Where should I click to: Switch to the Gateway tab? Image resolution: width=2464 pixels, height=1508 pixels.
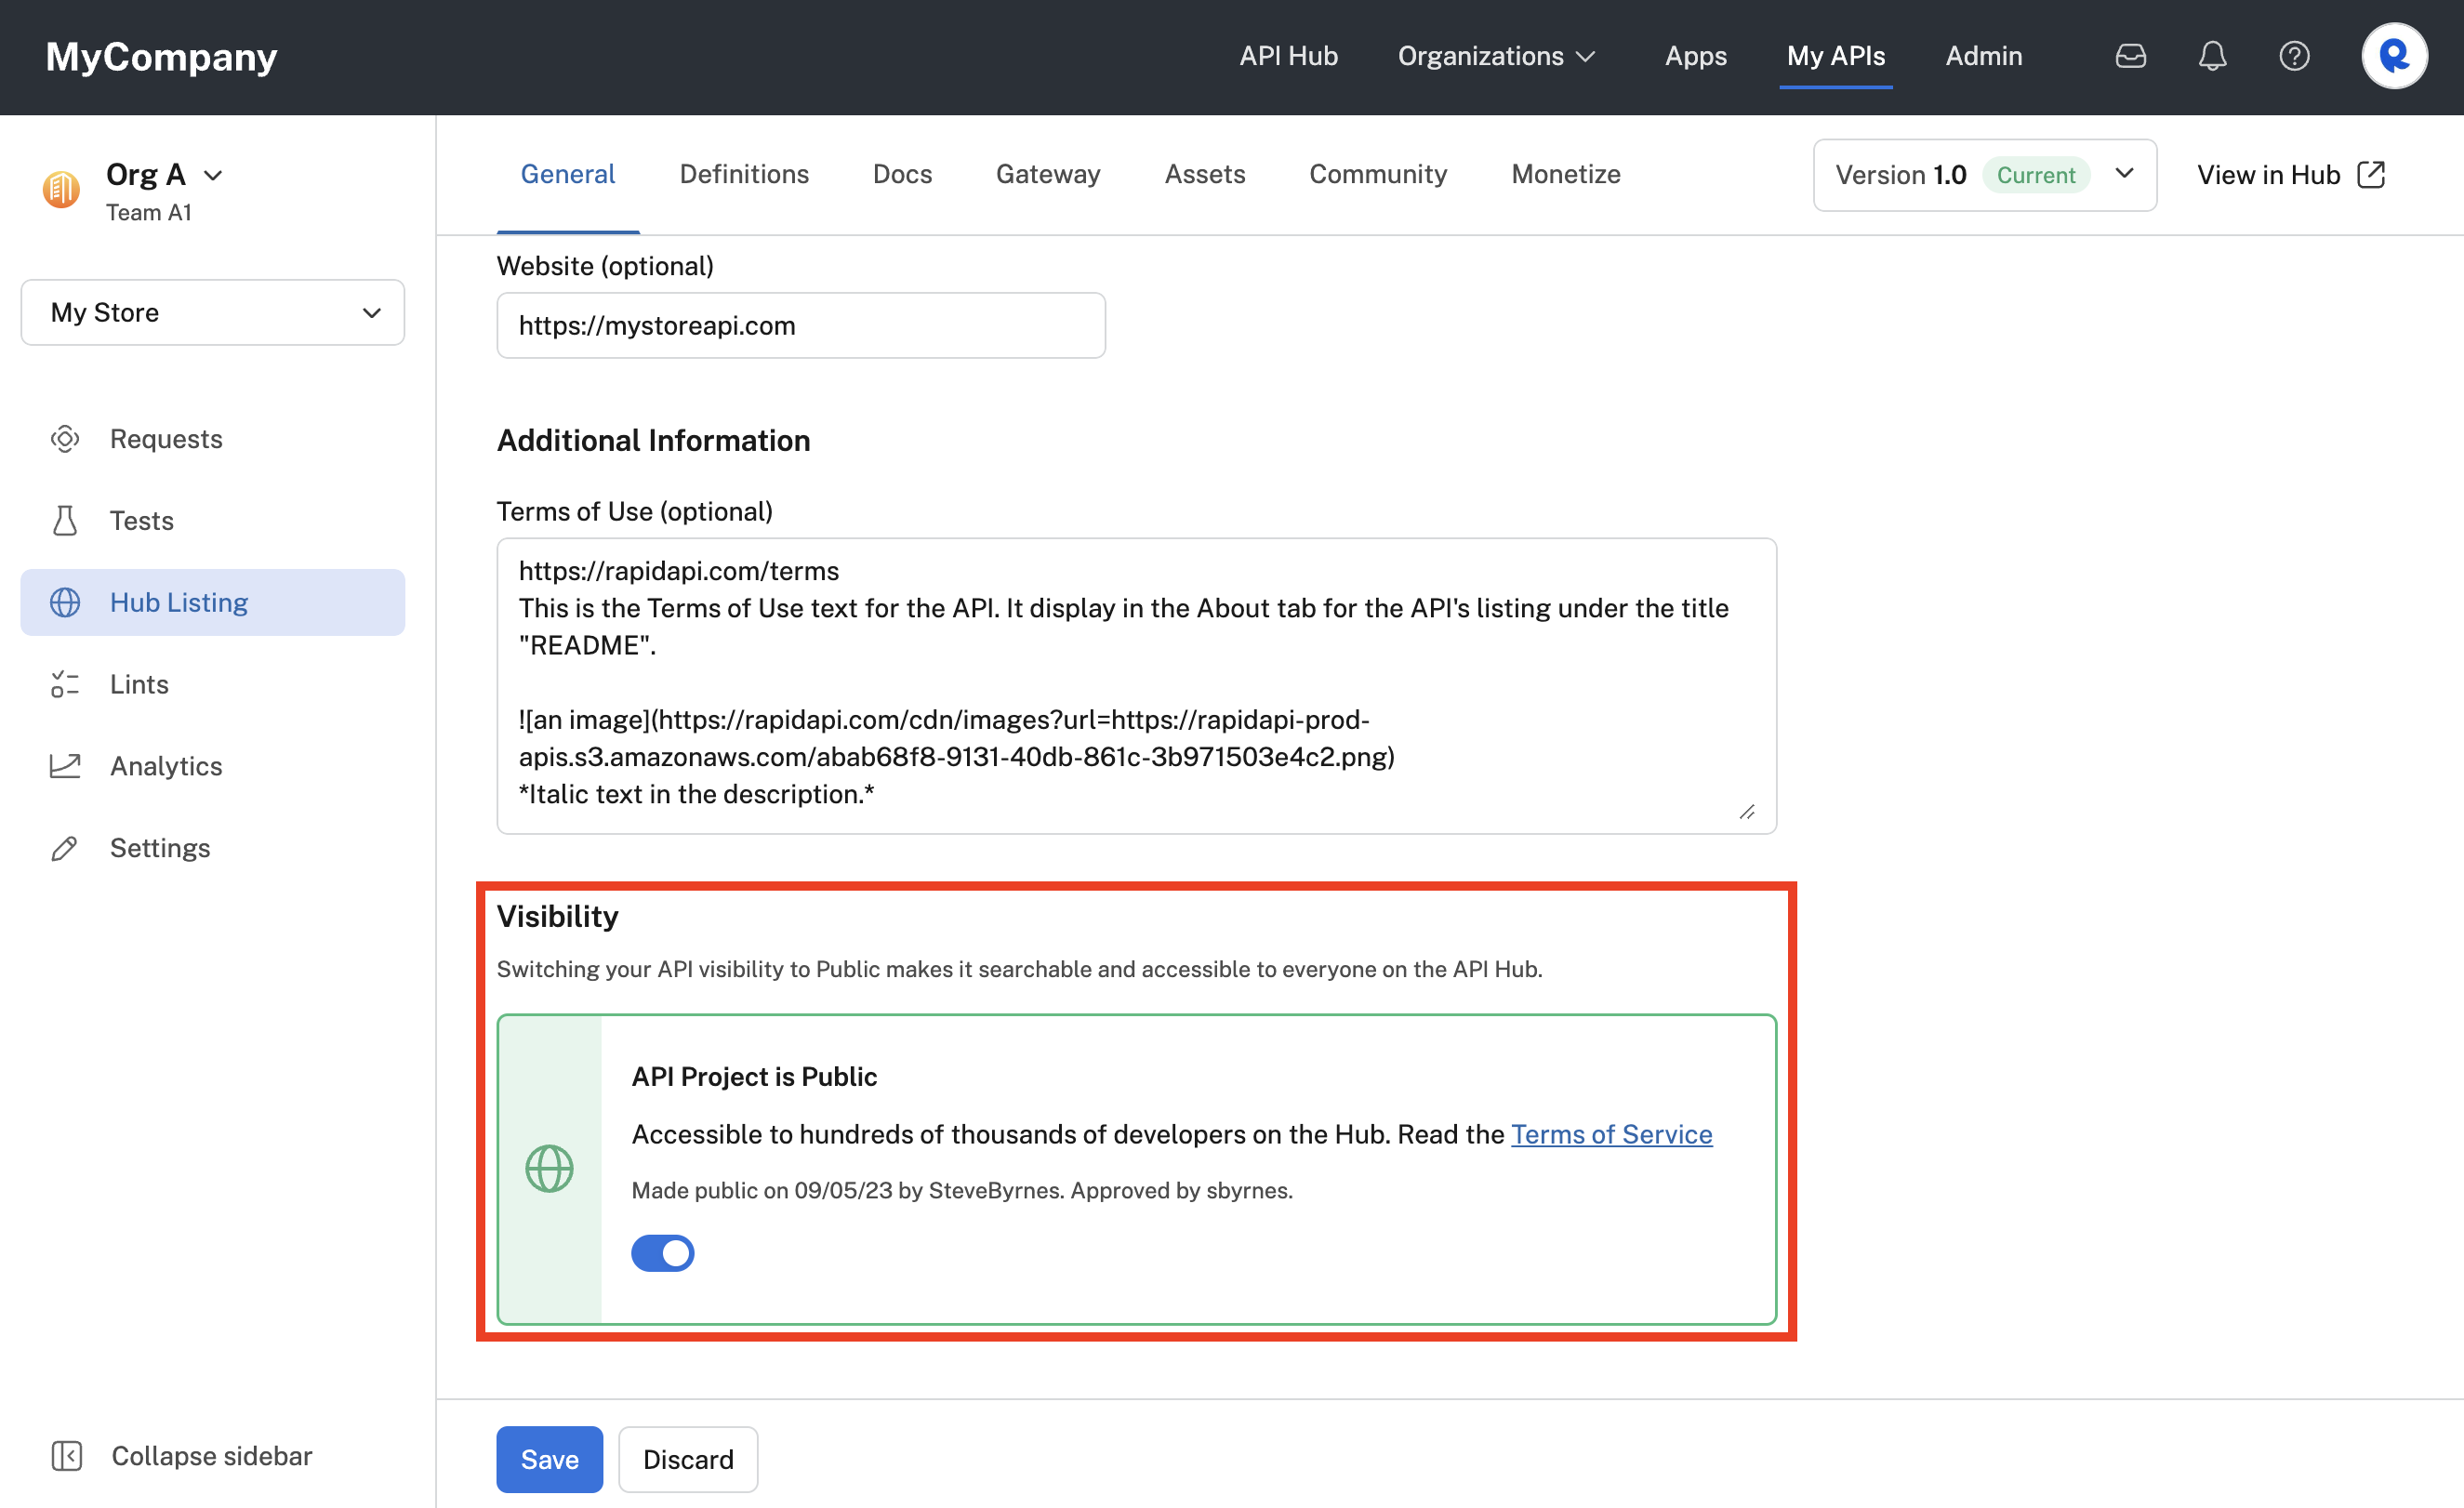tap(1048, 174)
